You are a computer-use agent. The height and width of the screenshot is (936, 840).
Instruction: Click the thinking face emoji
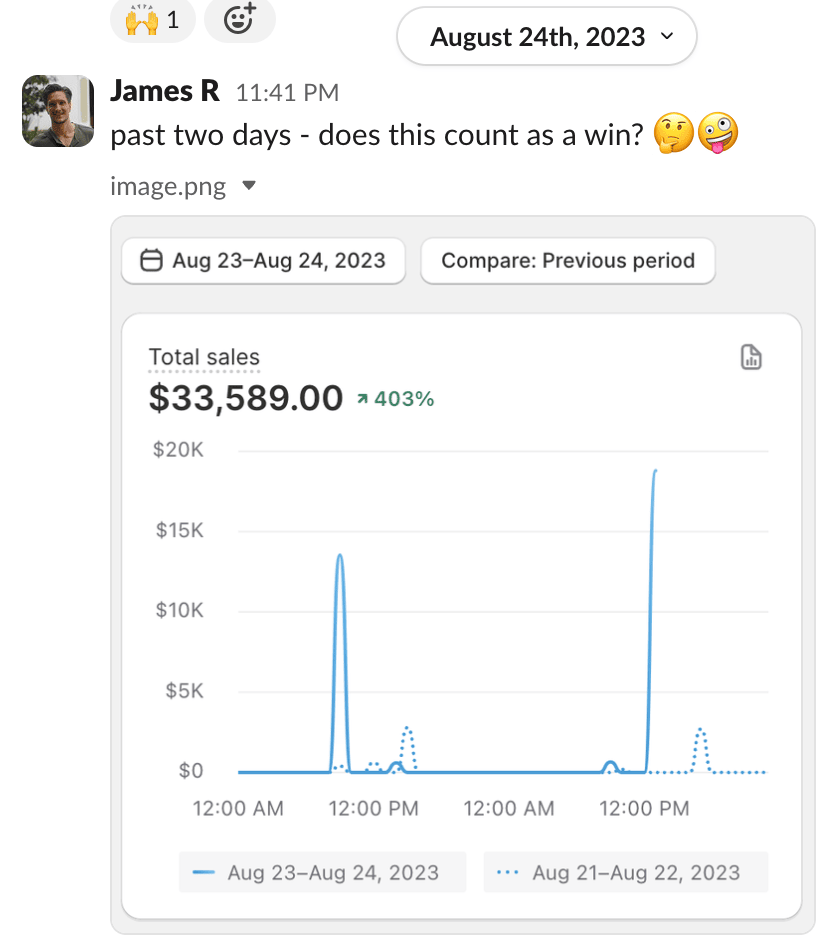click(673, 134)
